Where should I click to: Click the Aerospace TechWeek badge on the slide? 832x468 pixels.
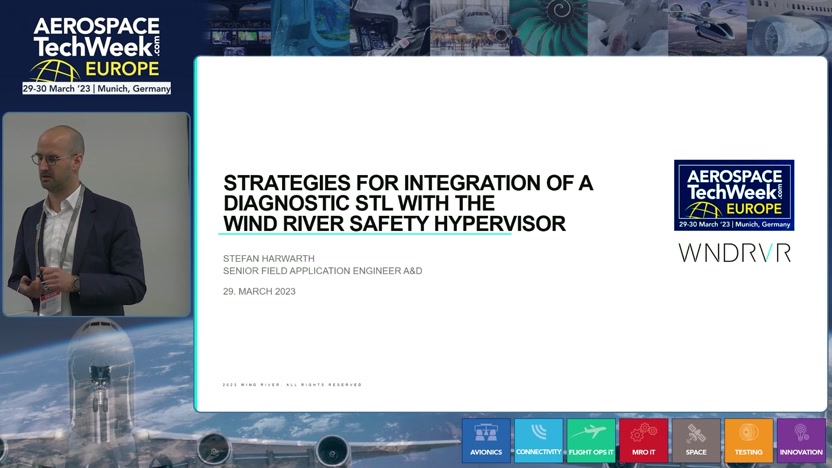734,195
